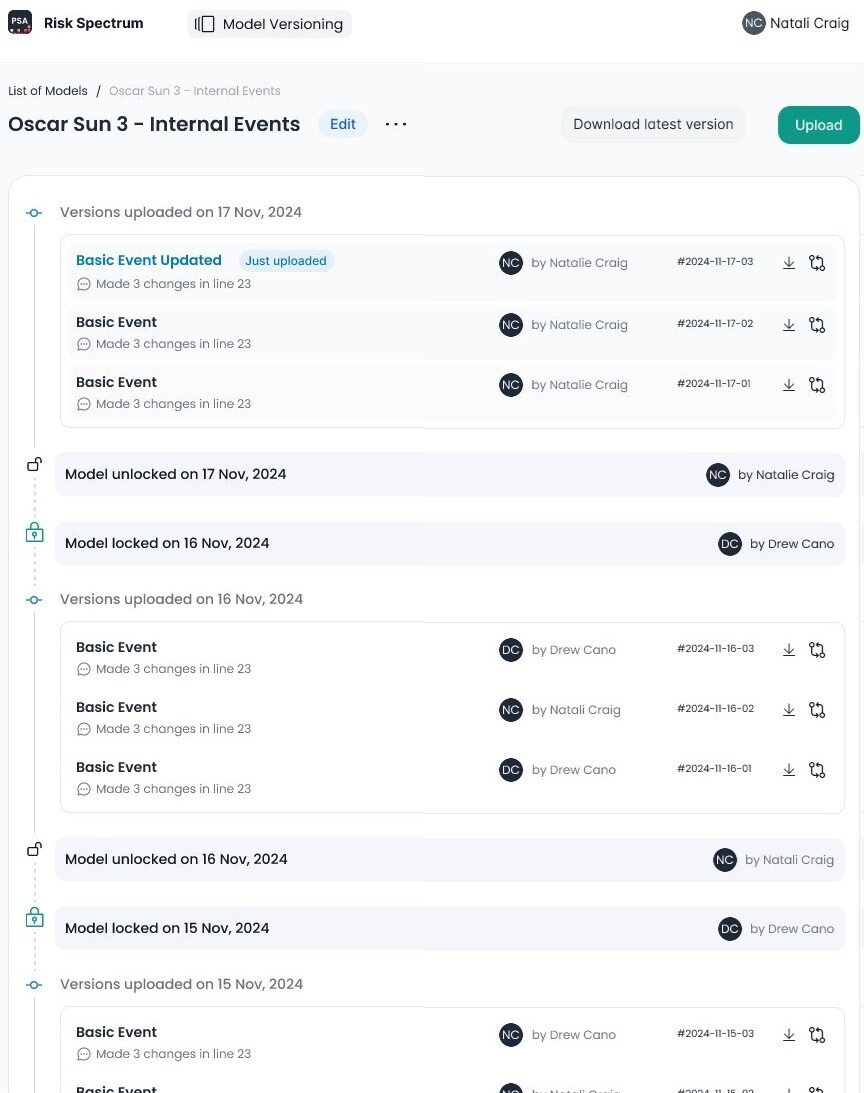Download version #2024-11-16-01

pyautogui.click(x=789, y=770)
